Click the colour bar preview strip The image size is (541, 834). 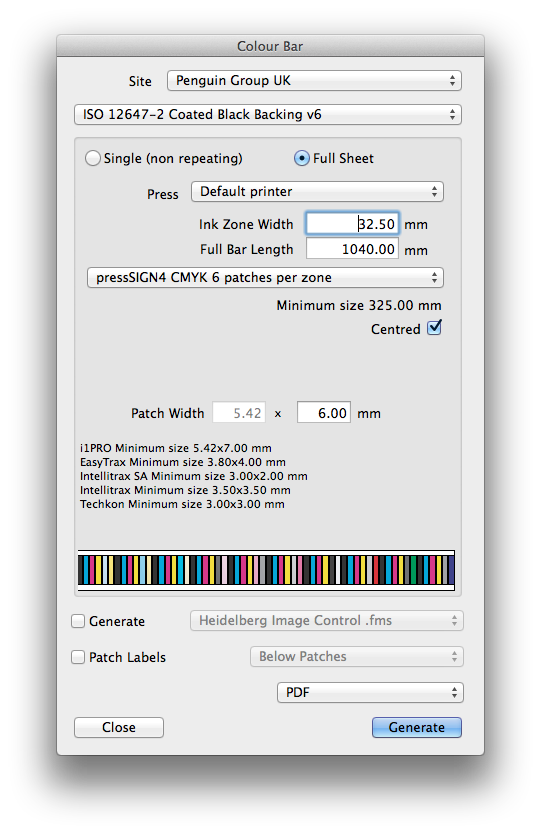pos(266,570)
